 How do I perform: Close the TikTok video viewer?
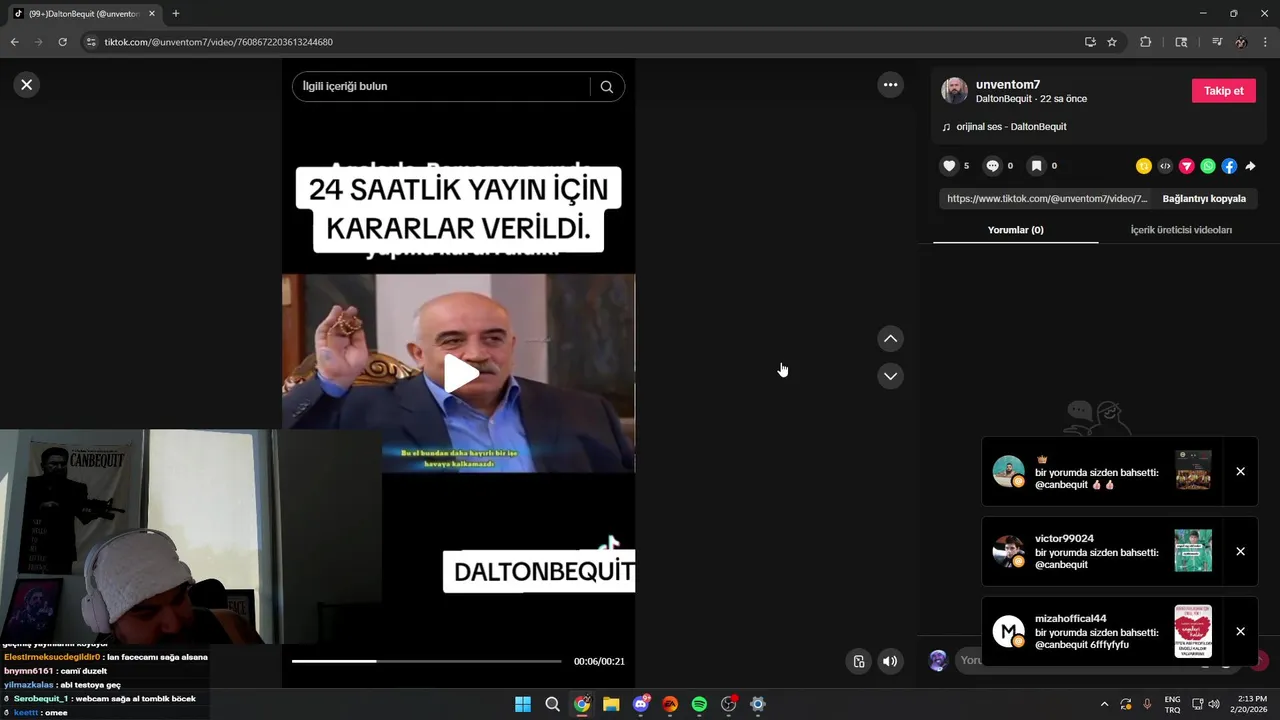27,85
